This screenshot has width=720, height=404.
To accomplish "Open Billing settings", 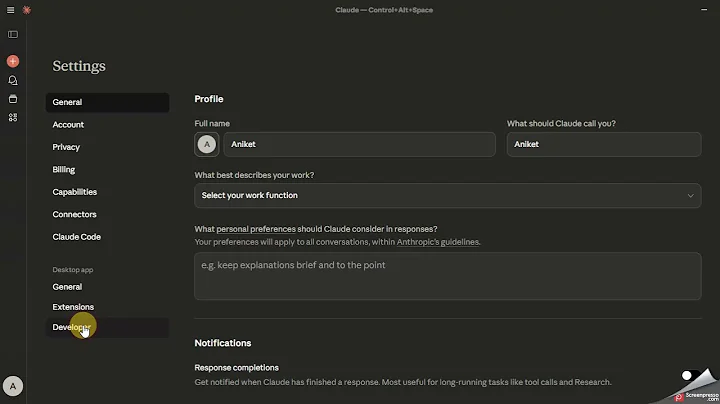I will (63, 170).
